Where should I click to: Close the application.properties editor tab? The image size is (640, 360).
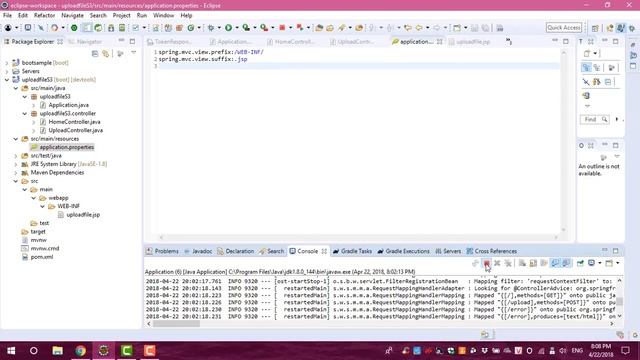coord(440,42)
